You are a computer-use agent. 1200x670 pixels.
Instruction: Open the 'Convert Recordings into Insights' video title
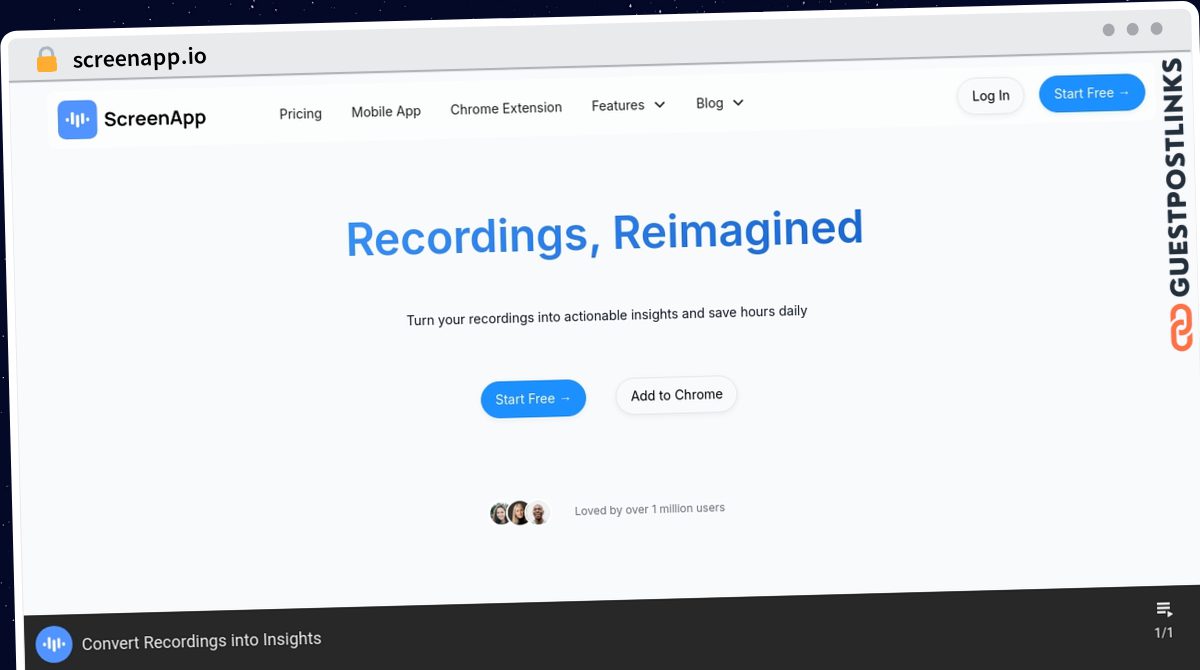pyautogui.click(x=202, y=641)
